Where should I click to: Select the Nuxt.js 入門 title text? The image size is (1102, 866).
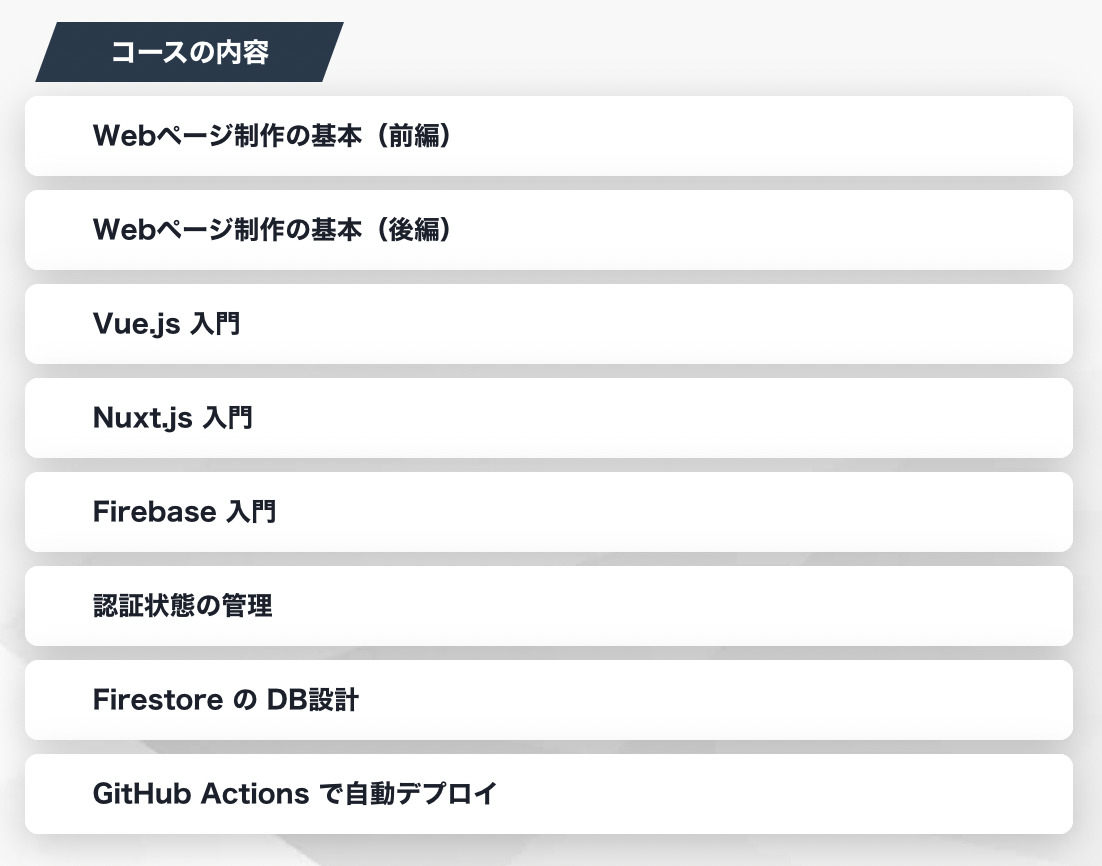point(173,418)
